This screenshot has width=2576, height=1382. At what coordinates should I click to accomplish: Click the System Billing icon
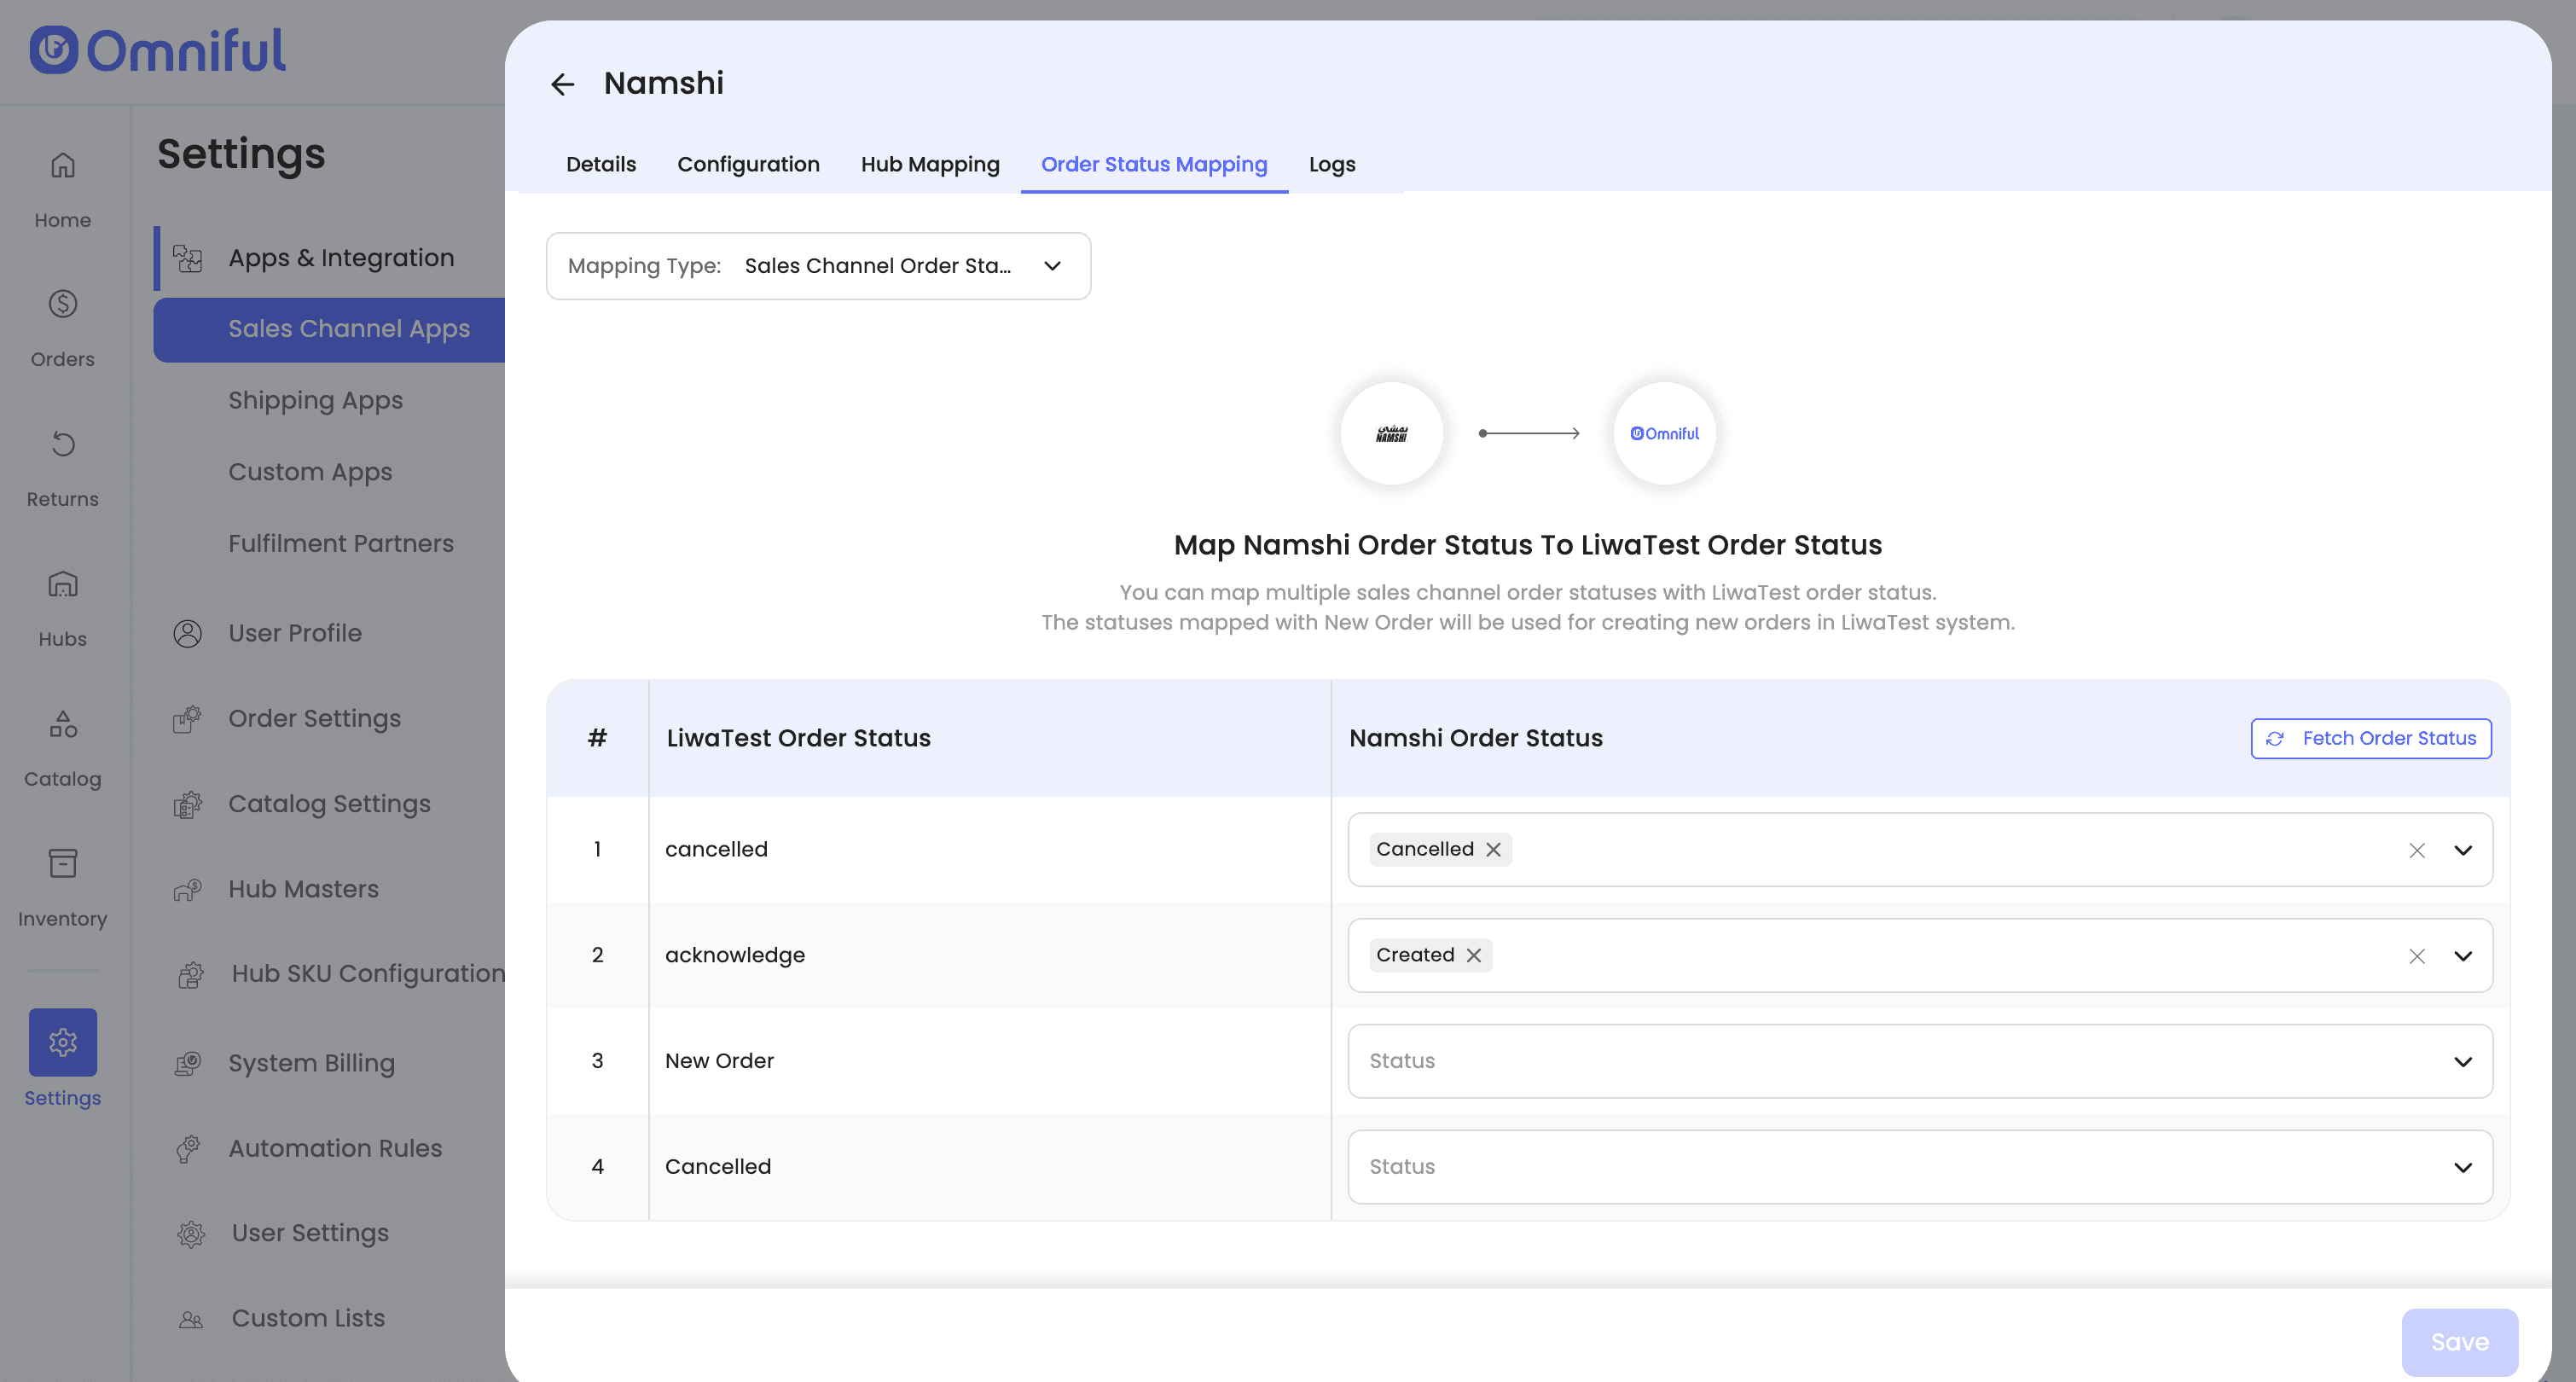click(x=187, y=1063)
